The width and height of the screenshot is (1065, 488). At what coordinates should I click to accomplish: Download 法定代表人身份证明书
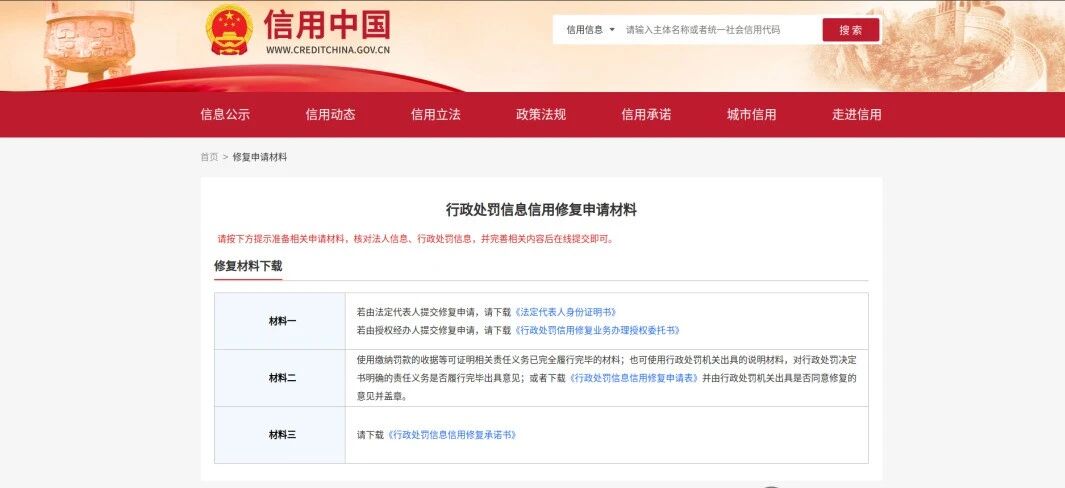click(565, 312)
